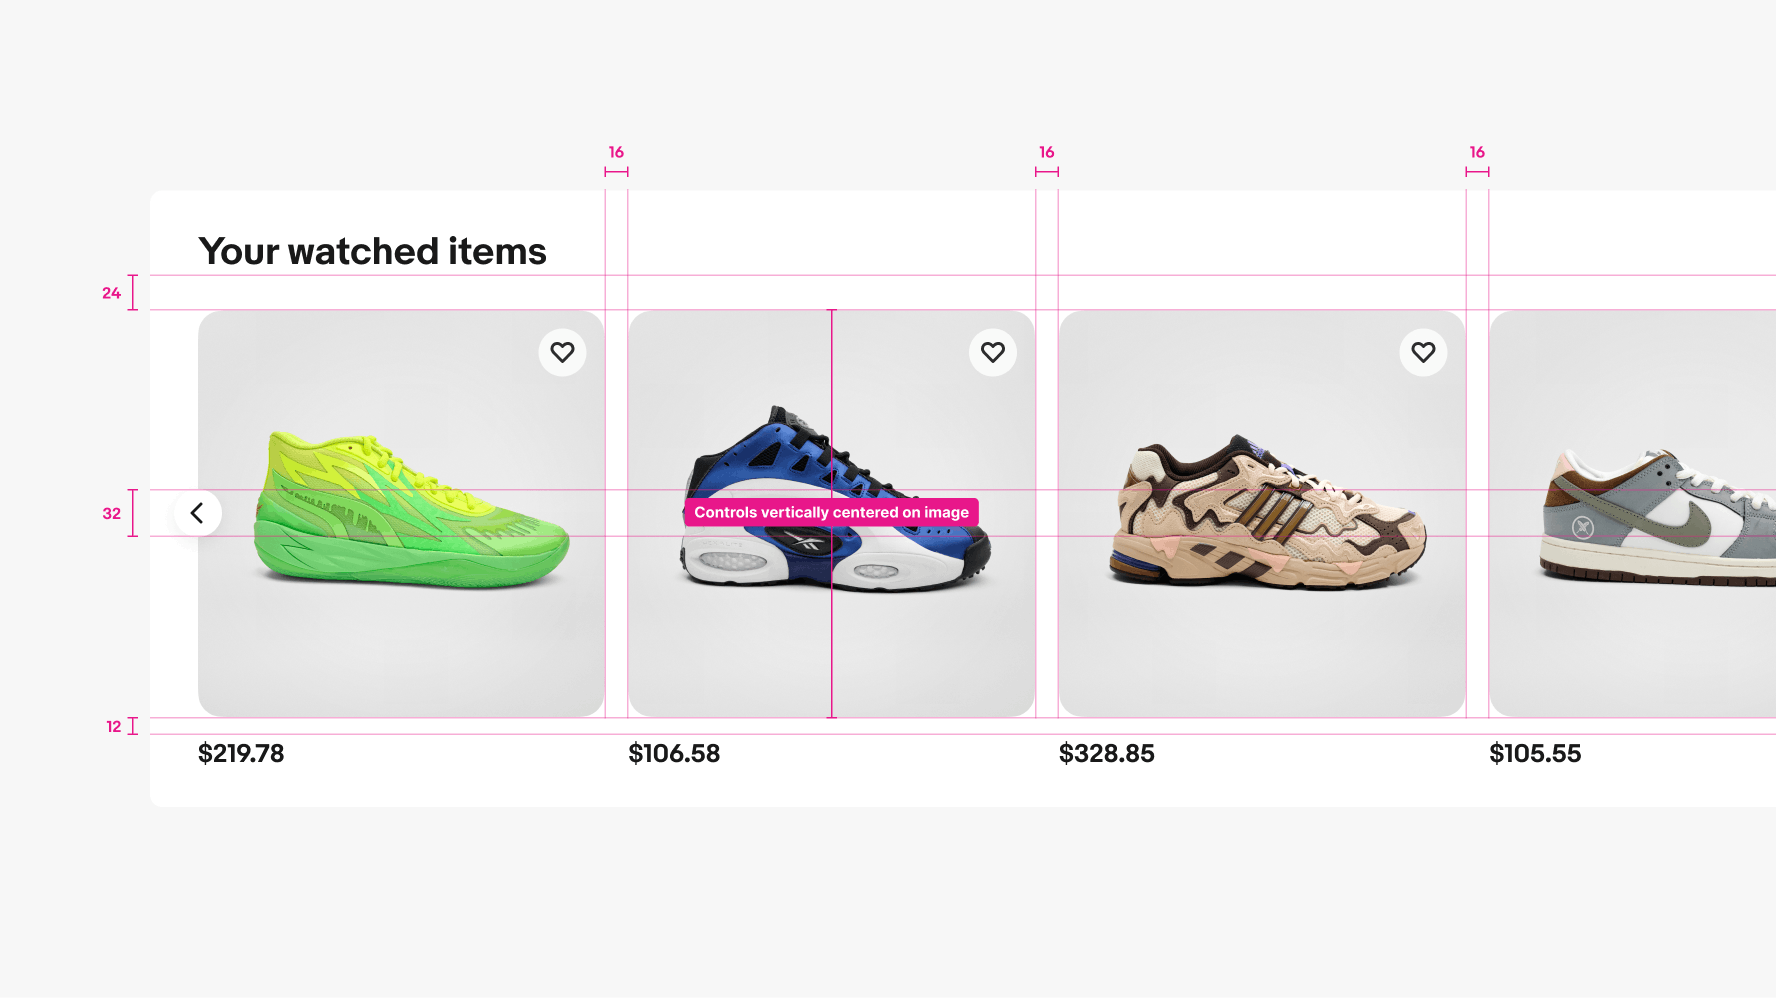Open the blue Reebok sneaker image
Viewport: 1776px width, 998px height.
point(832,513)
